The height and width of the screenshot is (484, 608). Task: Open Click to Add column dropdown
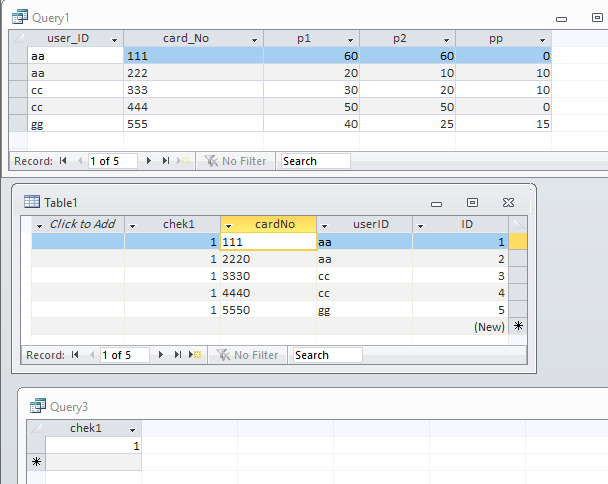39,226
